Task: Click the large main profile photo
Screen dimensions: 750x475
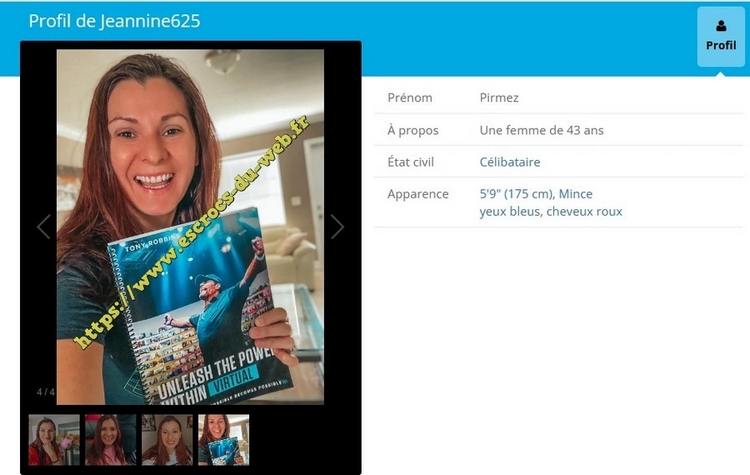Action: point(190,227)
